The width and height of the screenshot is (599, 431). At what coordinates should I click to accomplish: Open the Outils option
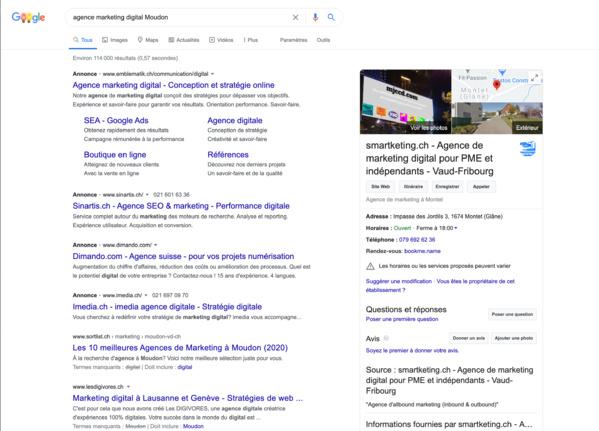(323, 40)
